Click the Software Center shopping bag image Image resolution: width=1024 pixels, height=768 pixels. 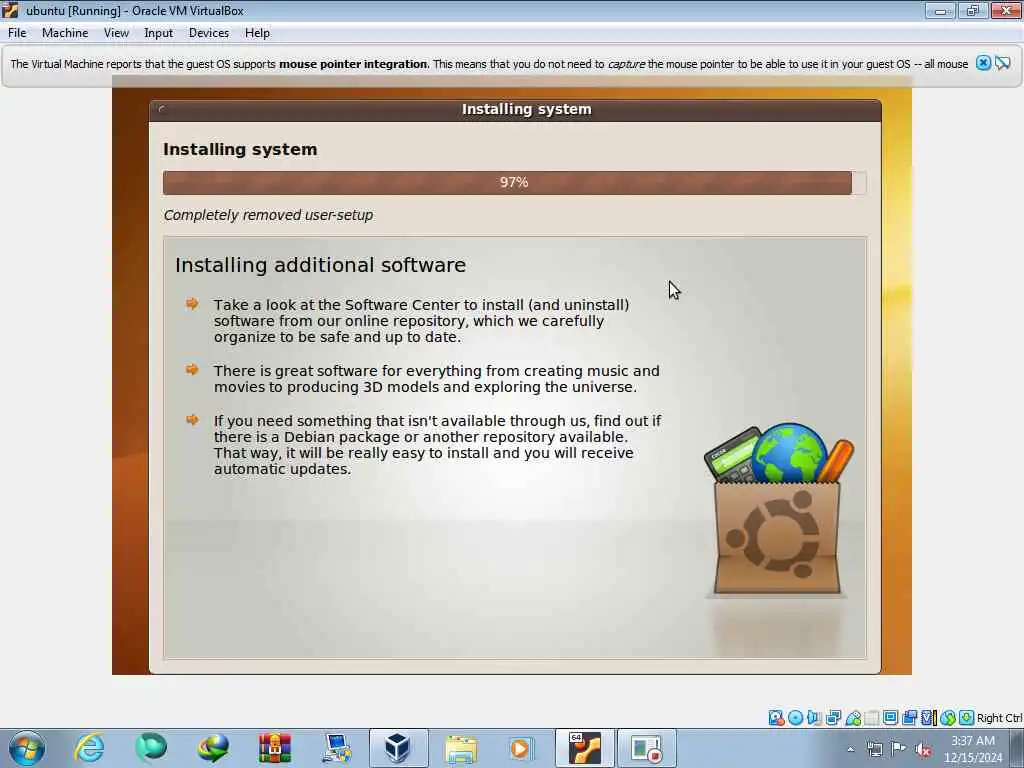777,511
